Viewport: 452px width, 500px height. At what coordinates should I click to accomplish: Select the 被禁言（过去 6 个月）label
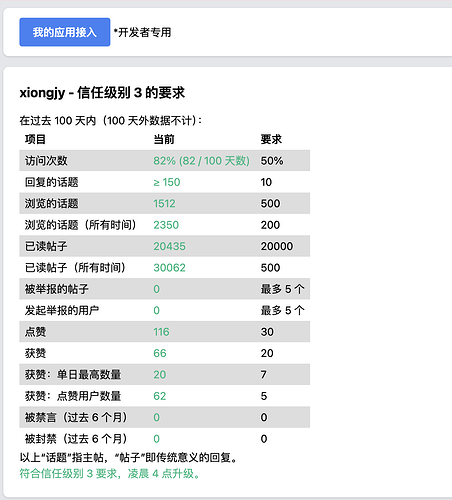pyautogui.click(x=76, y=417)
